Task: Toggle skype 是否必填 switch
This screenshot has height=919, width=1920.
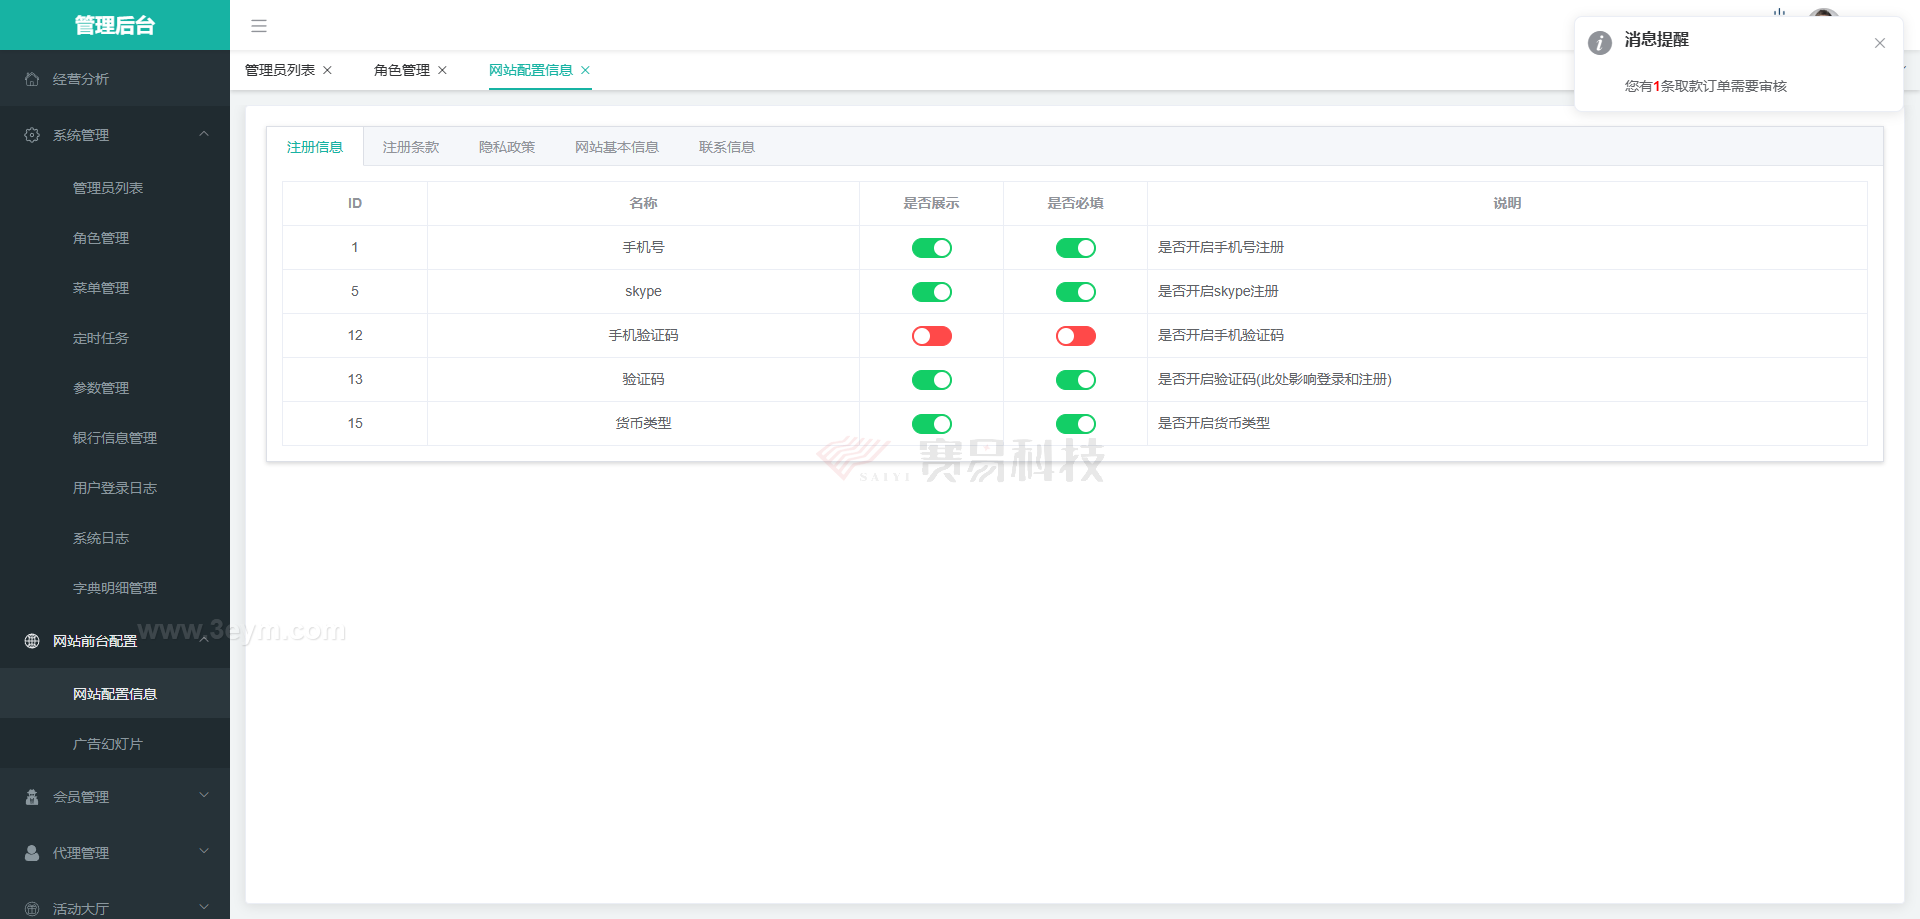Action: tap(1075, 292)
